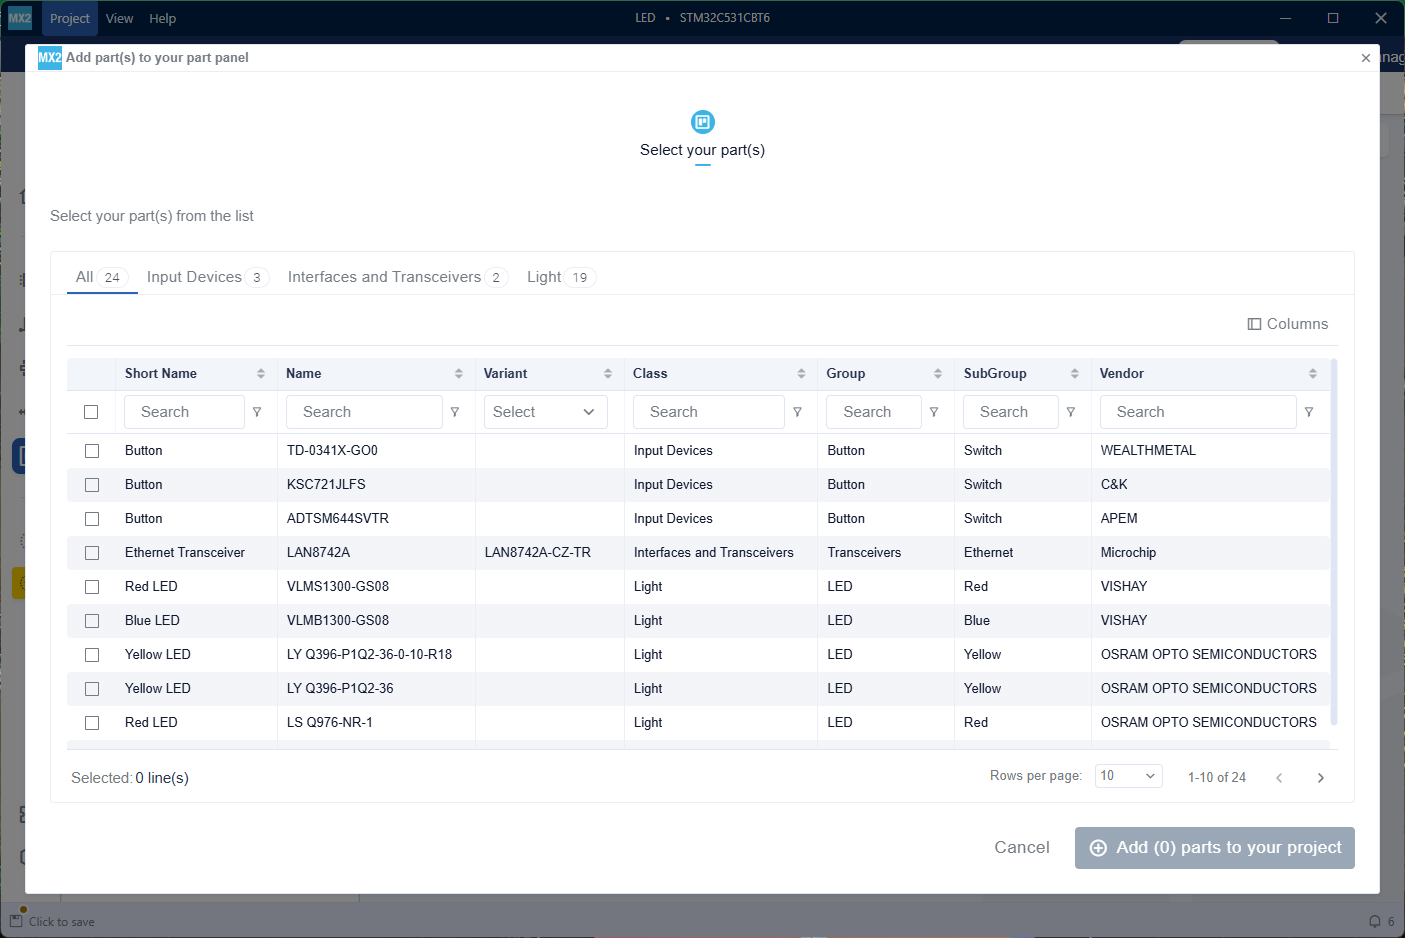
Task: Click Add (0) parts to your project
Action: click(1214, 848)
